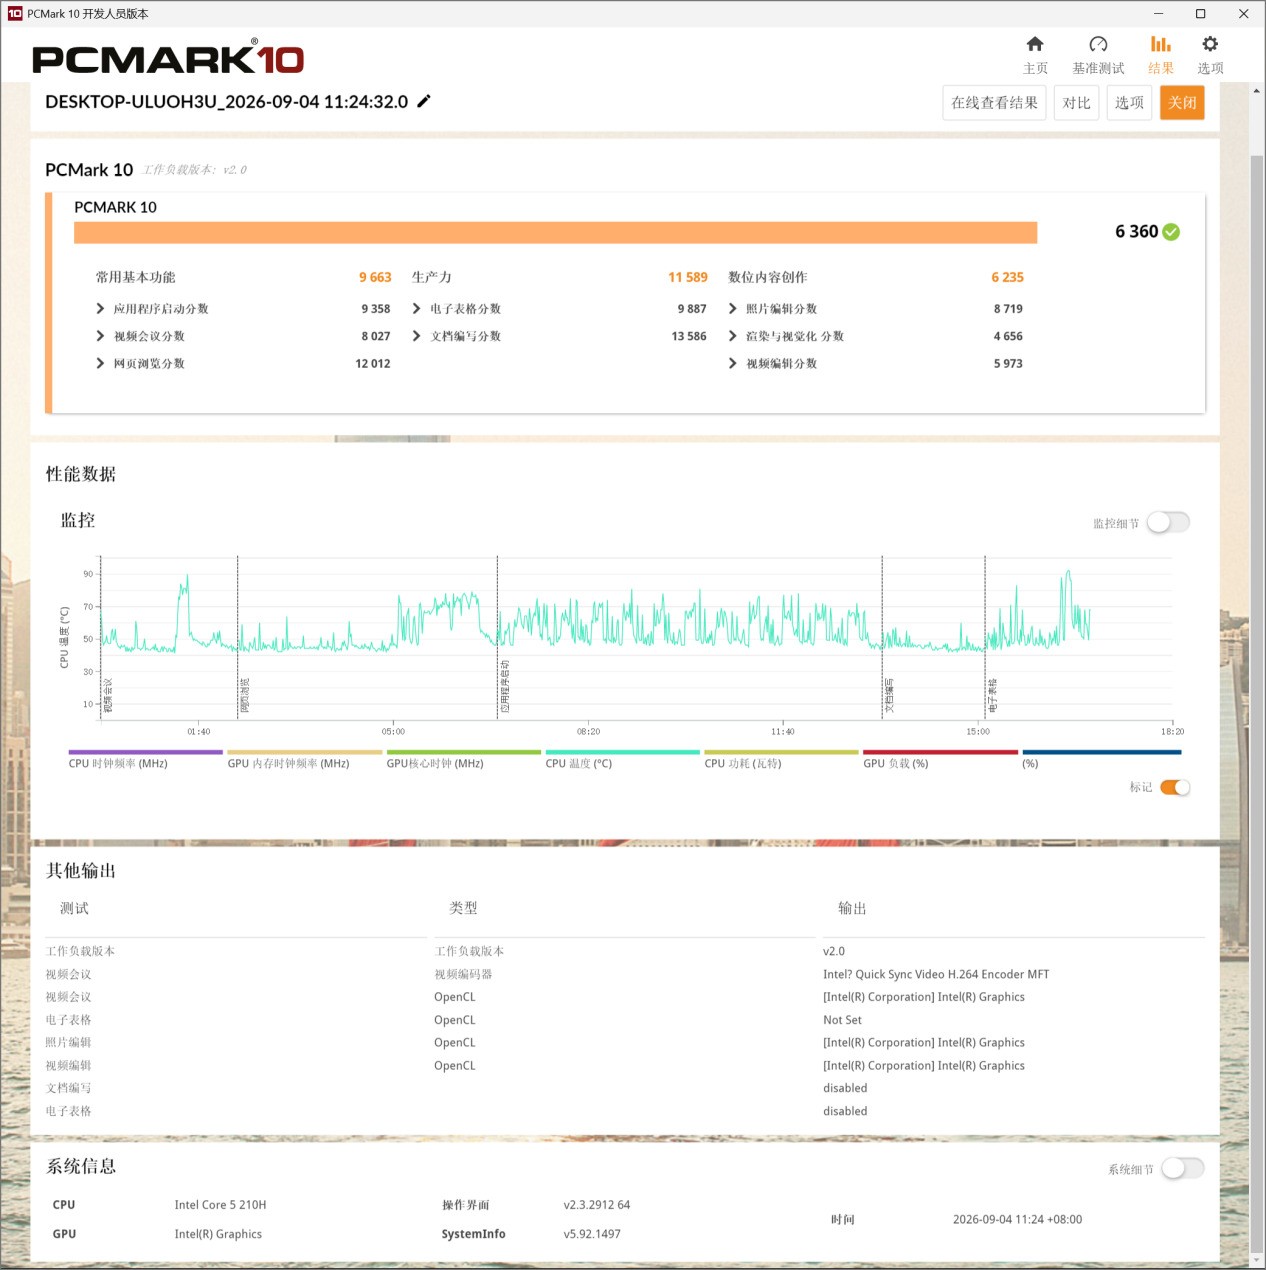Image resolution: width=1266 pixels, height=1270 pixels.
Task: Expand 应用程序启动分数 row
Action: [100, 309]
